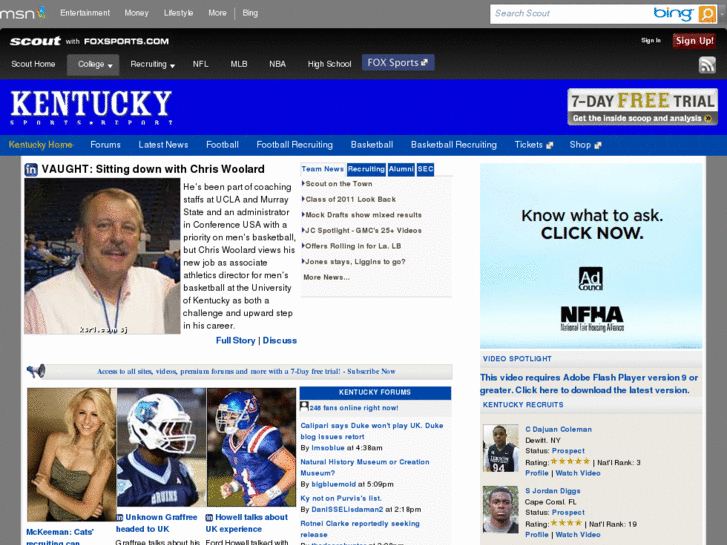Image resolution: width=727 pixels, height=545 pixels.
Task: Open the MLB section
Action: coord(239,64)
